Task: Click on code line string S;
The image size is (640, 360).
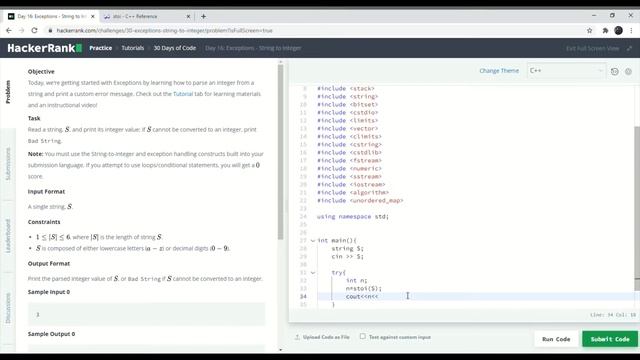Action: 347,249
